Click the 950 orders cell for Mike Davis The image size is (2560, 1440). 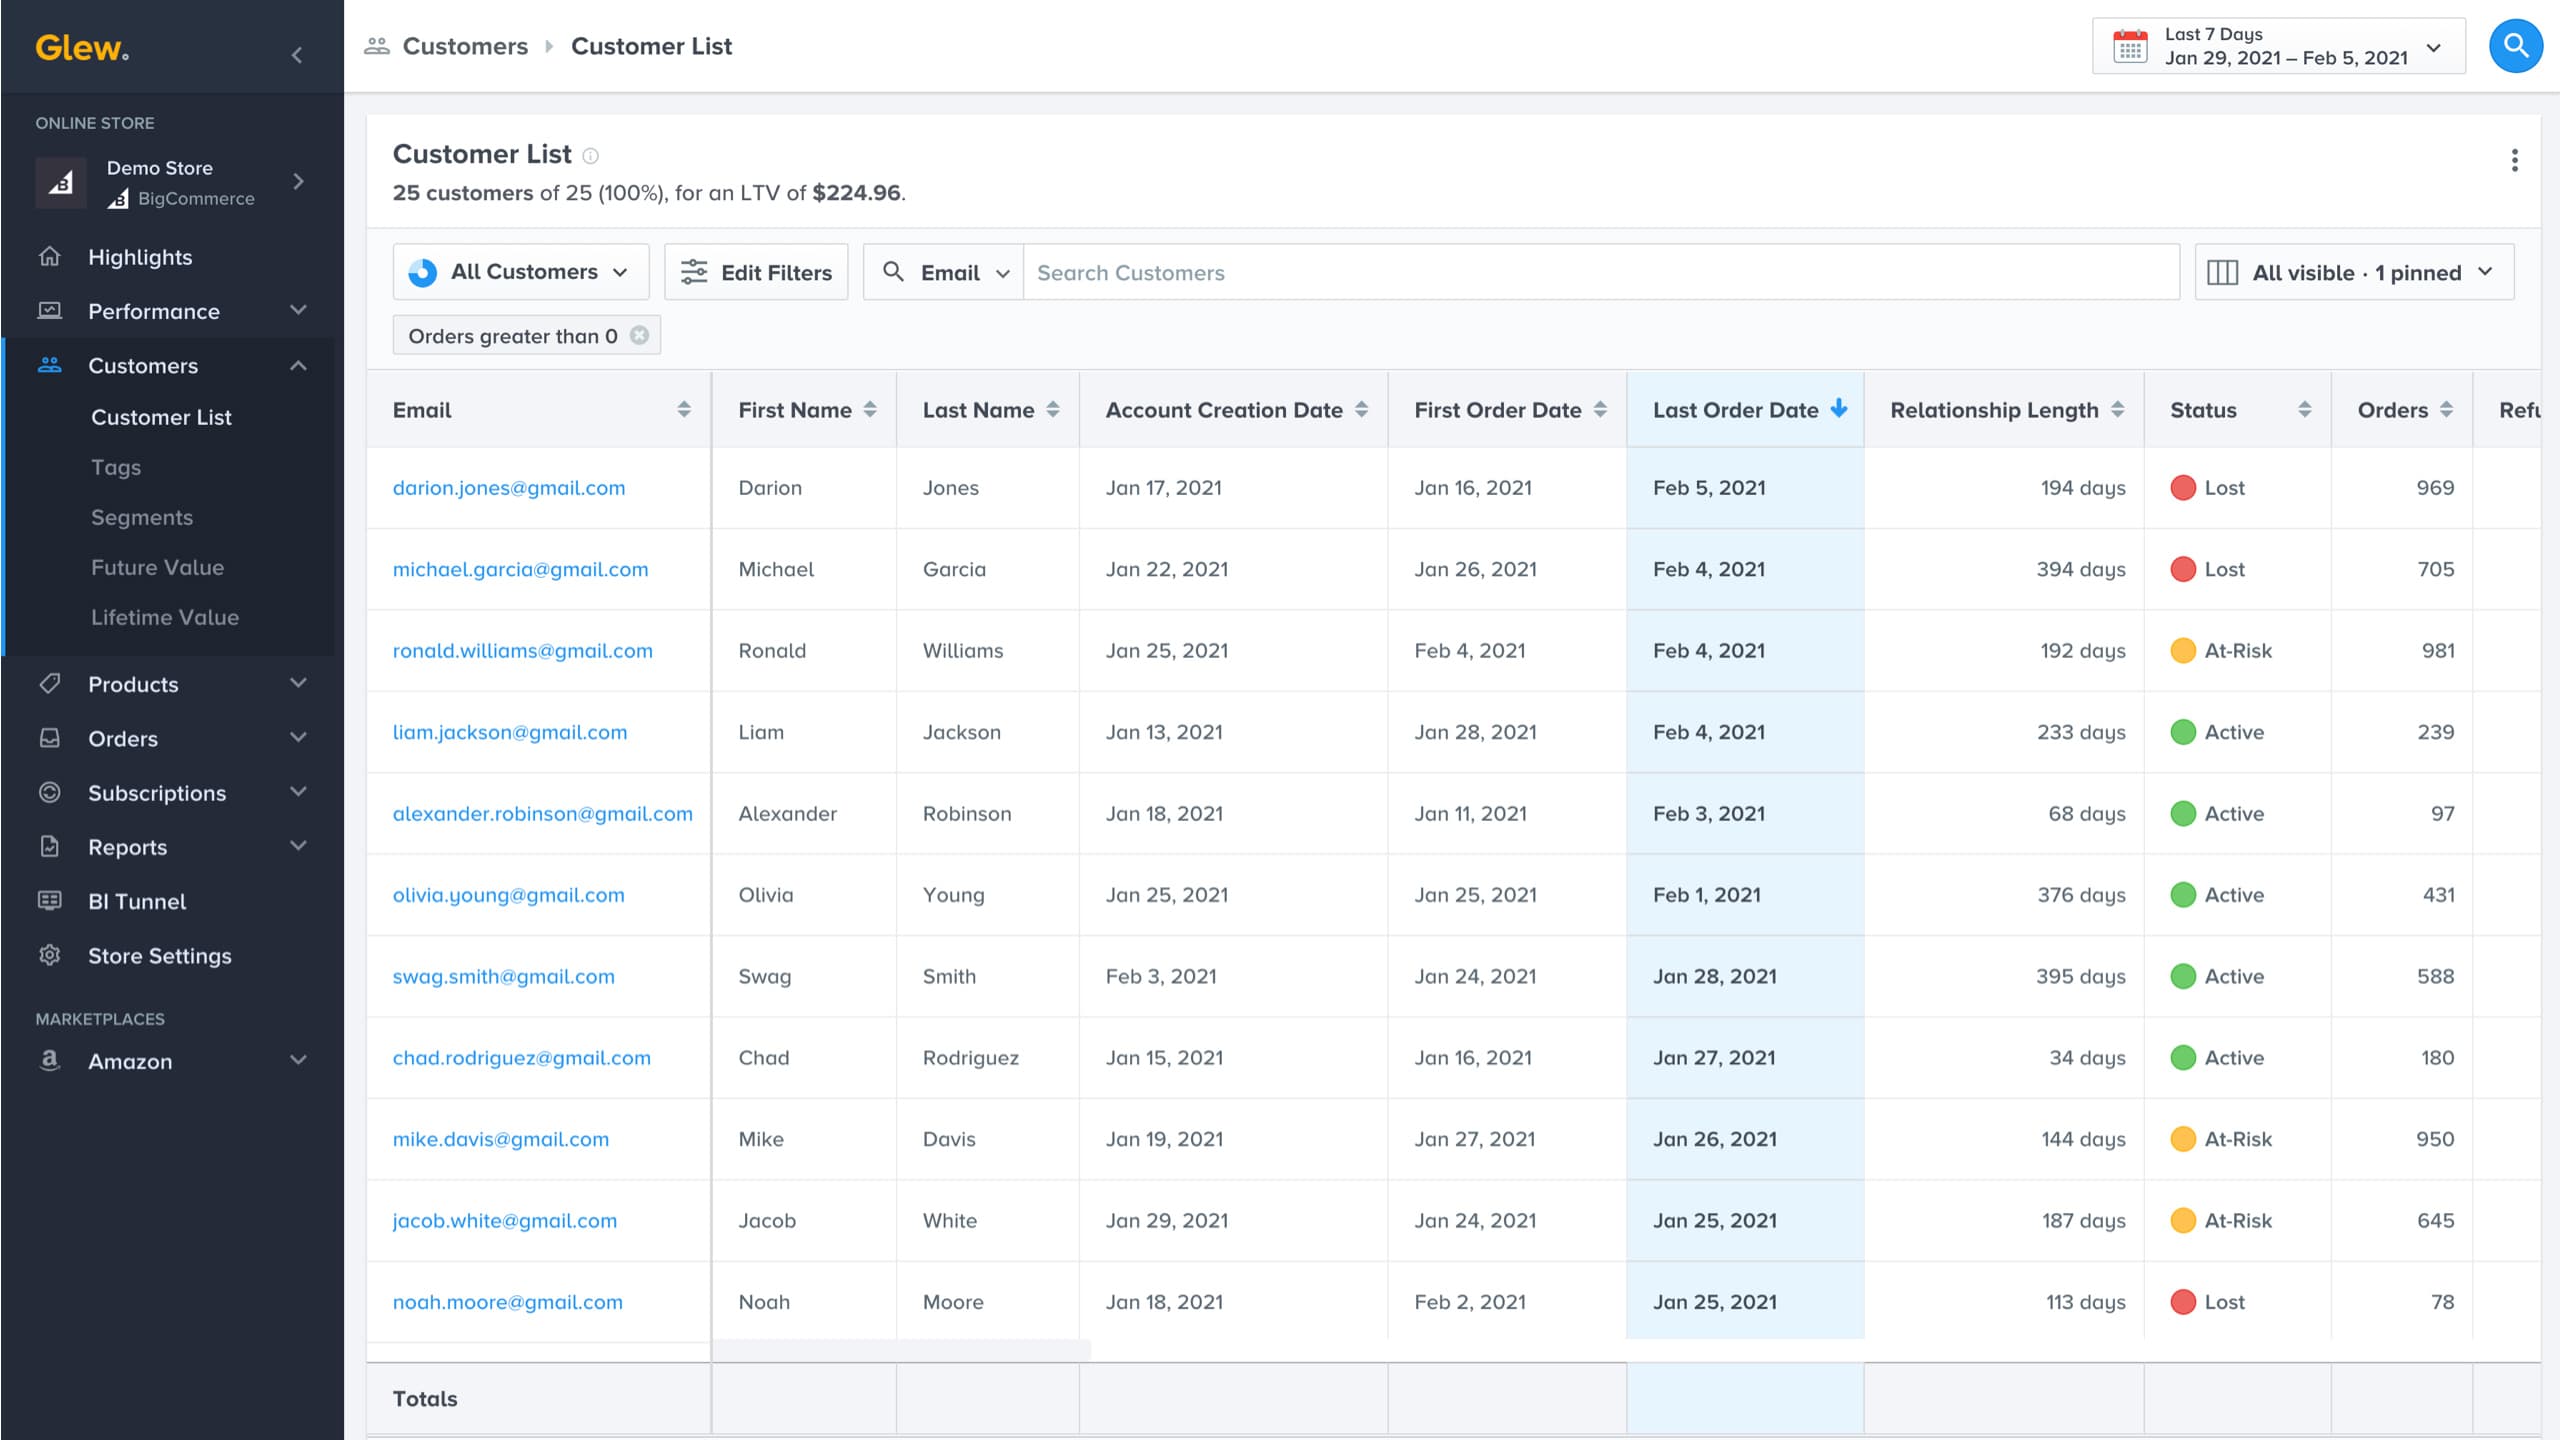tap(2401, 1139)
